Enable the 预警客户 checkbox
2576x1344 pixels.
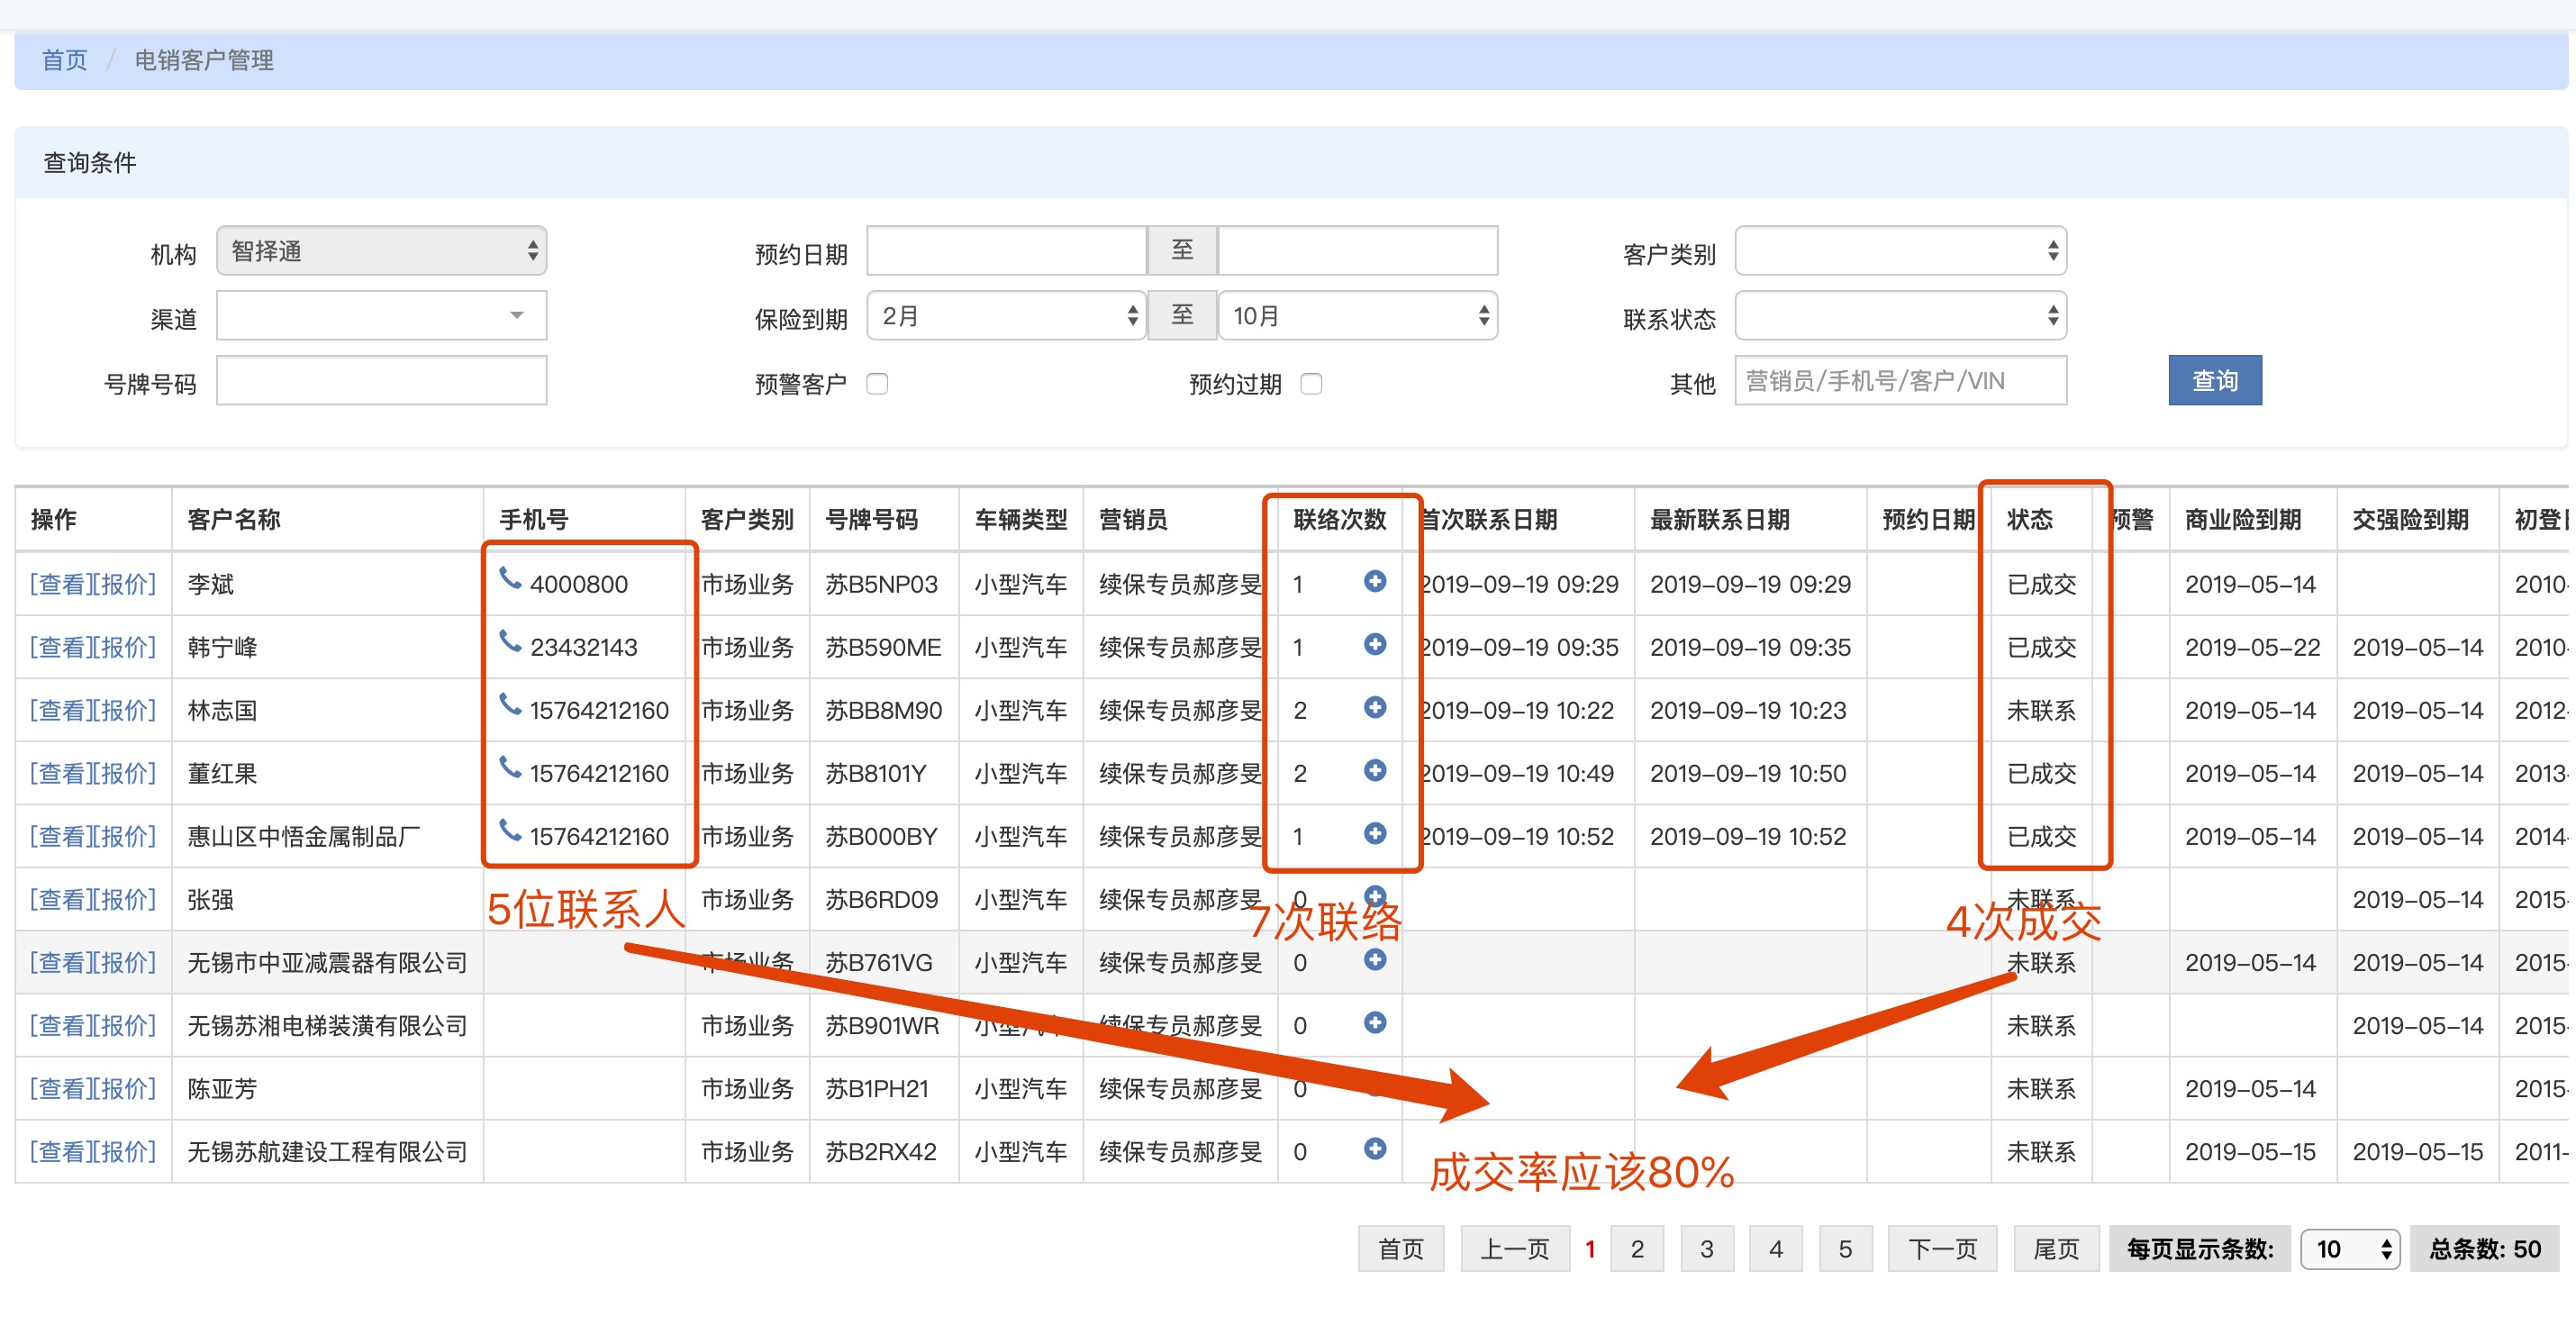[x=877, y=384]
